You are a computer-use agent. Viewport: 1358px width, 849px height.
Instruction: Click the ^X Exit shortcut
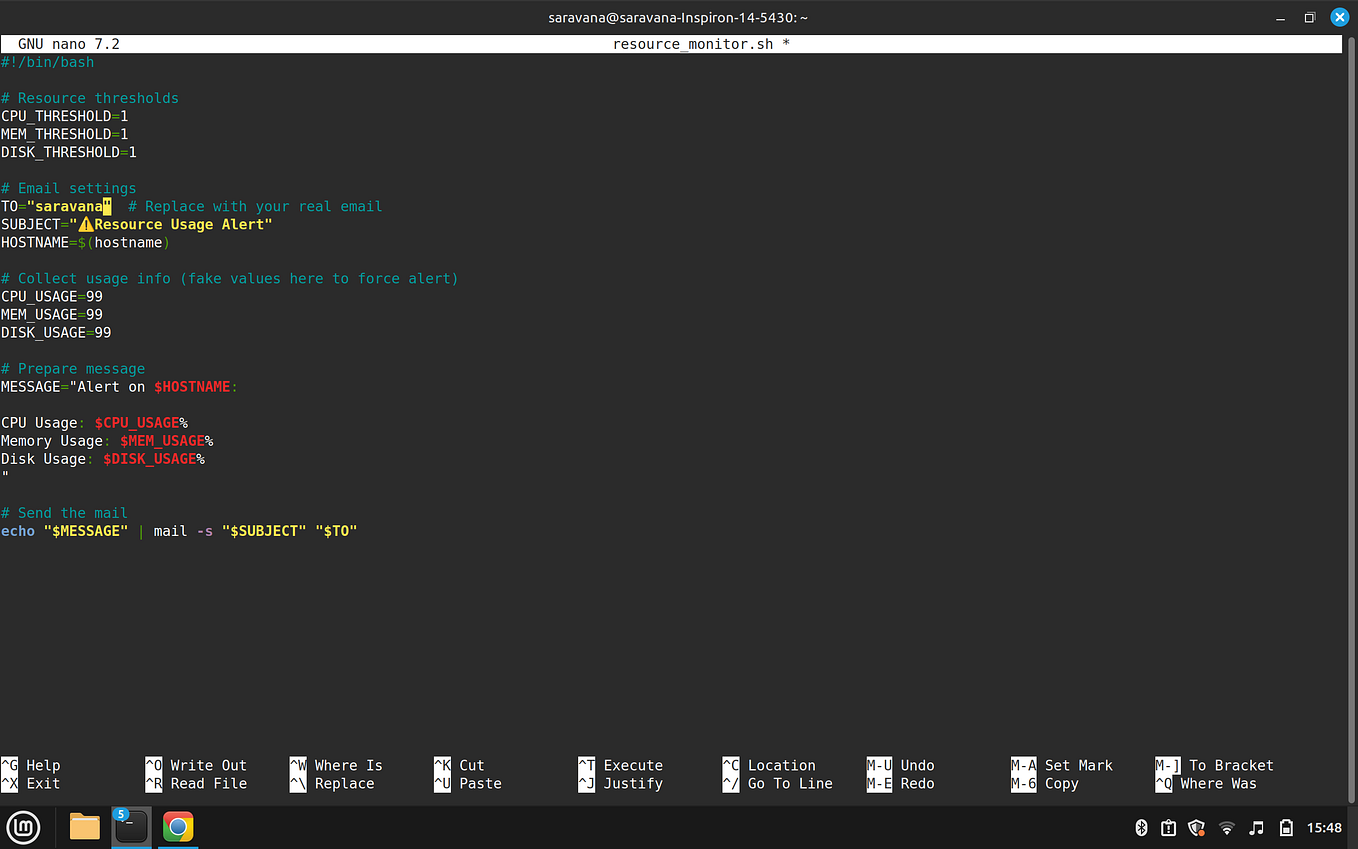point(31,783)
